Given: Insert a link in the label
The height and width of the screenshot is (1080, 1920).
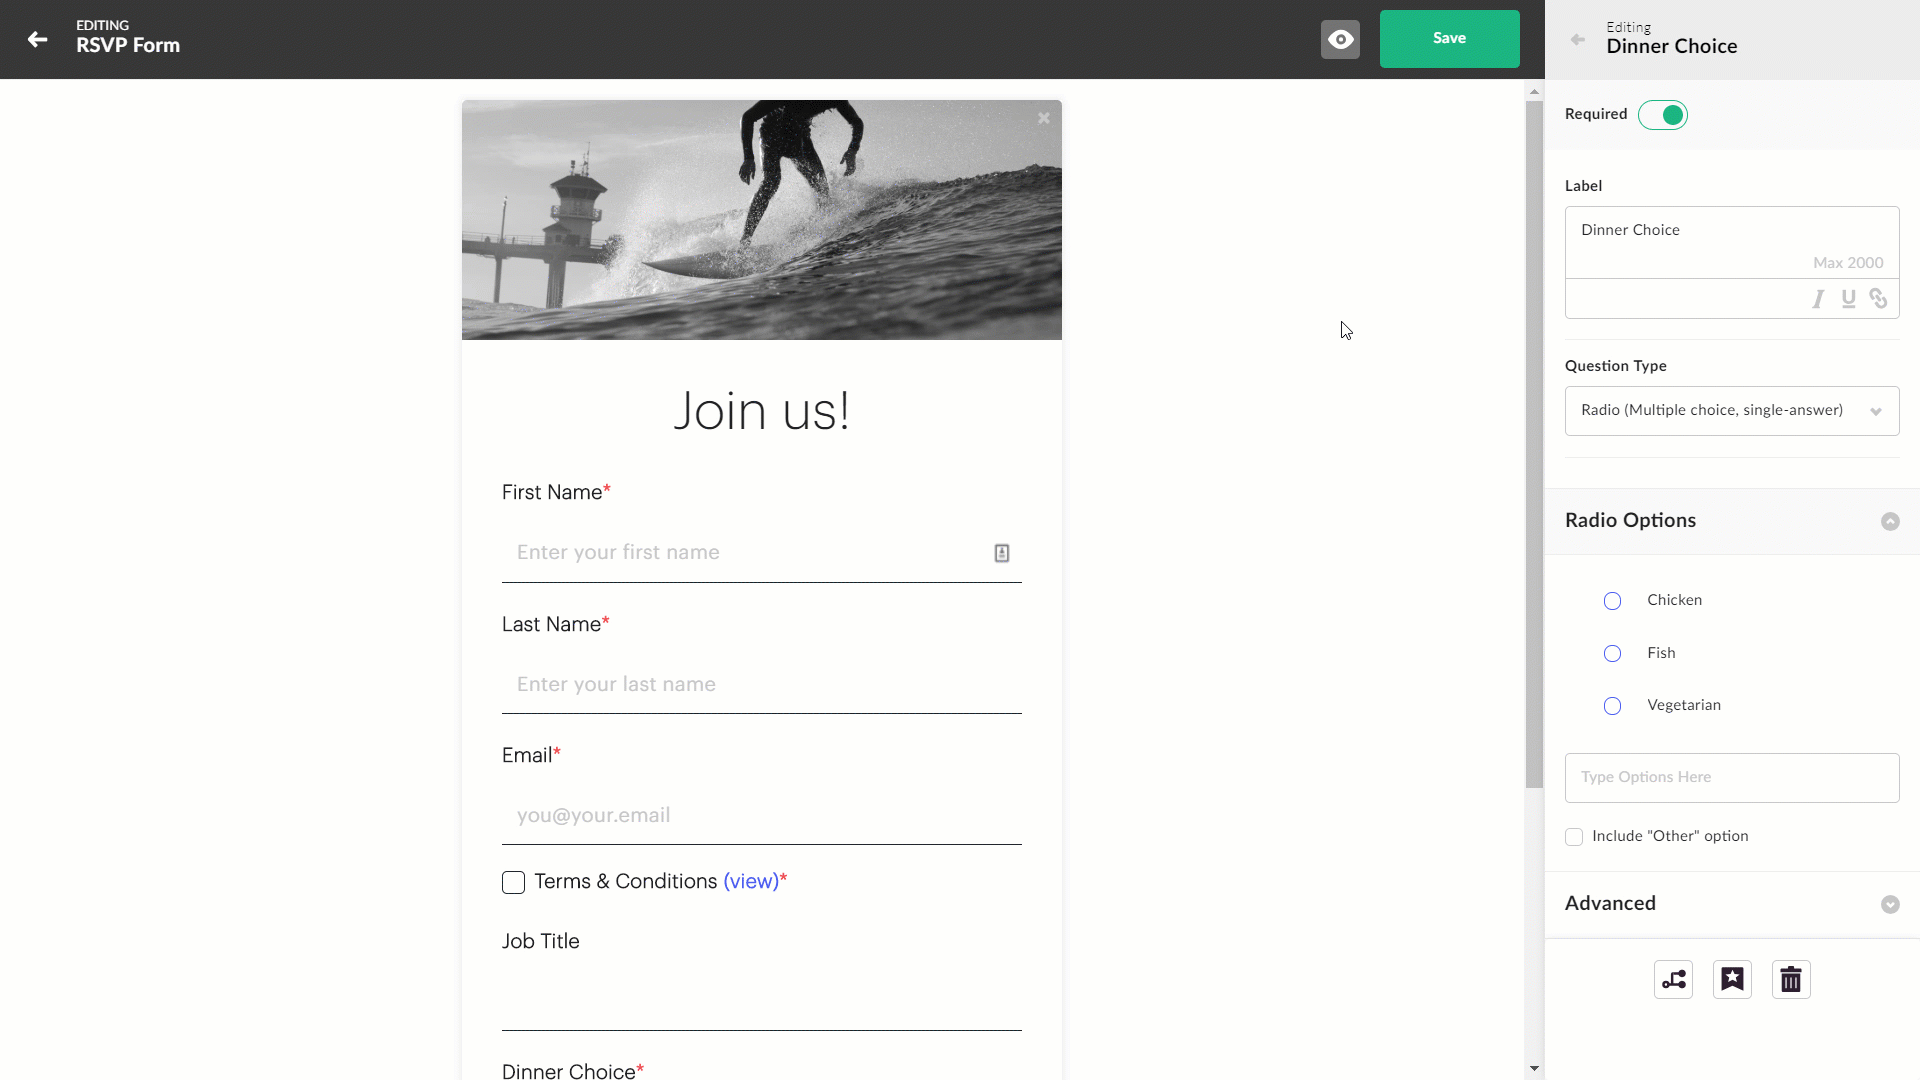Looking at the screenshot, I should 1878,299.
